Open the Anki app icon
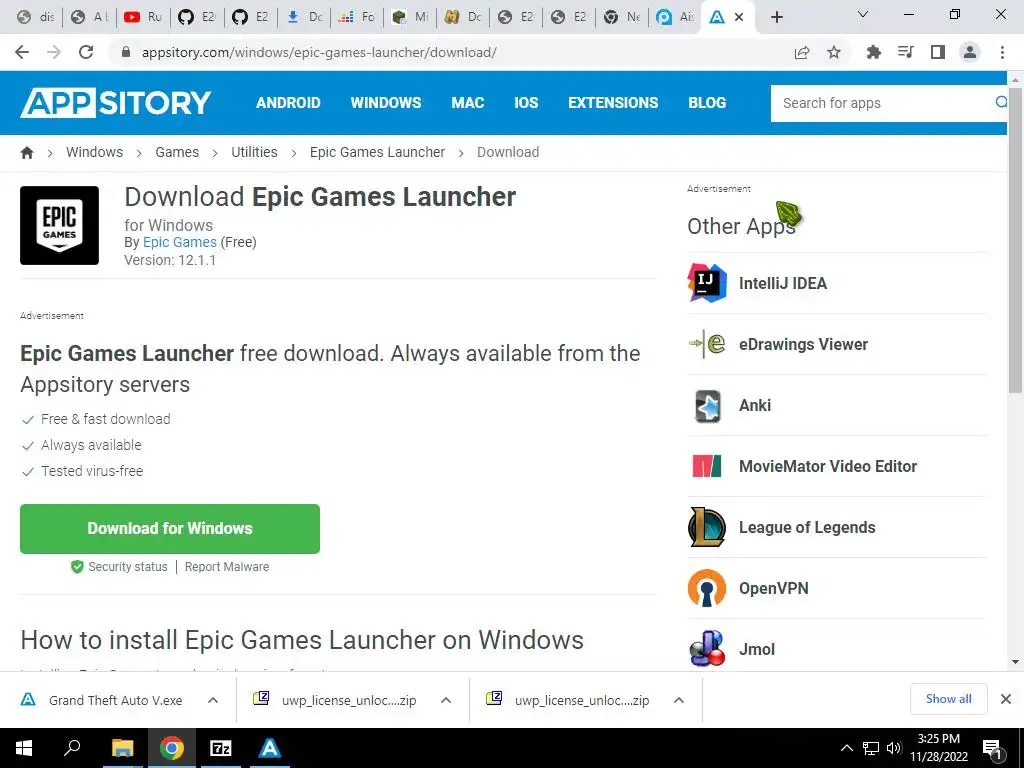 (707, 406)
